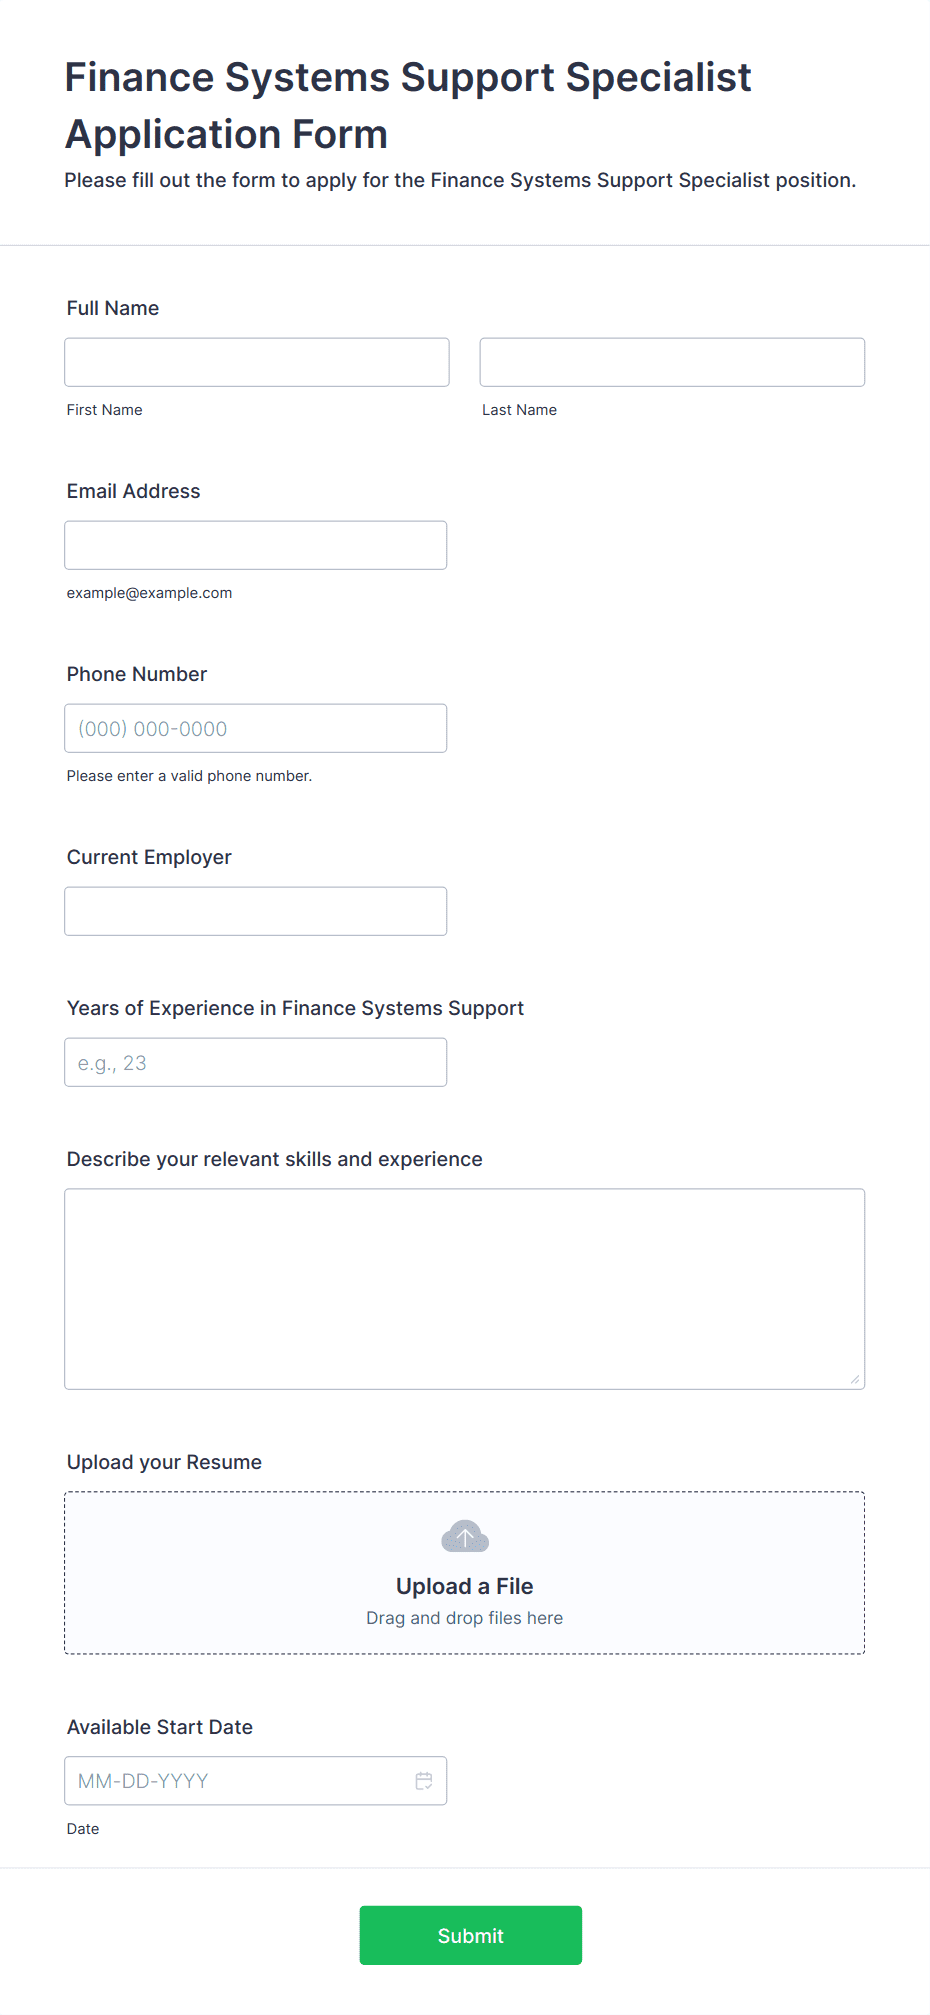This screenshot has height=2015, width=930.
Task: Click the Email Address input field
Action: [256, 545]
